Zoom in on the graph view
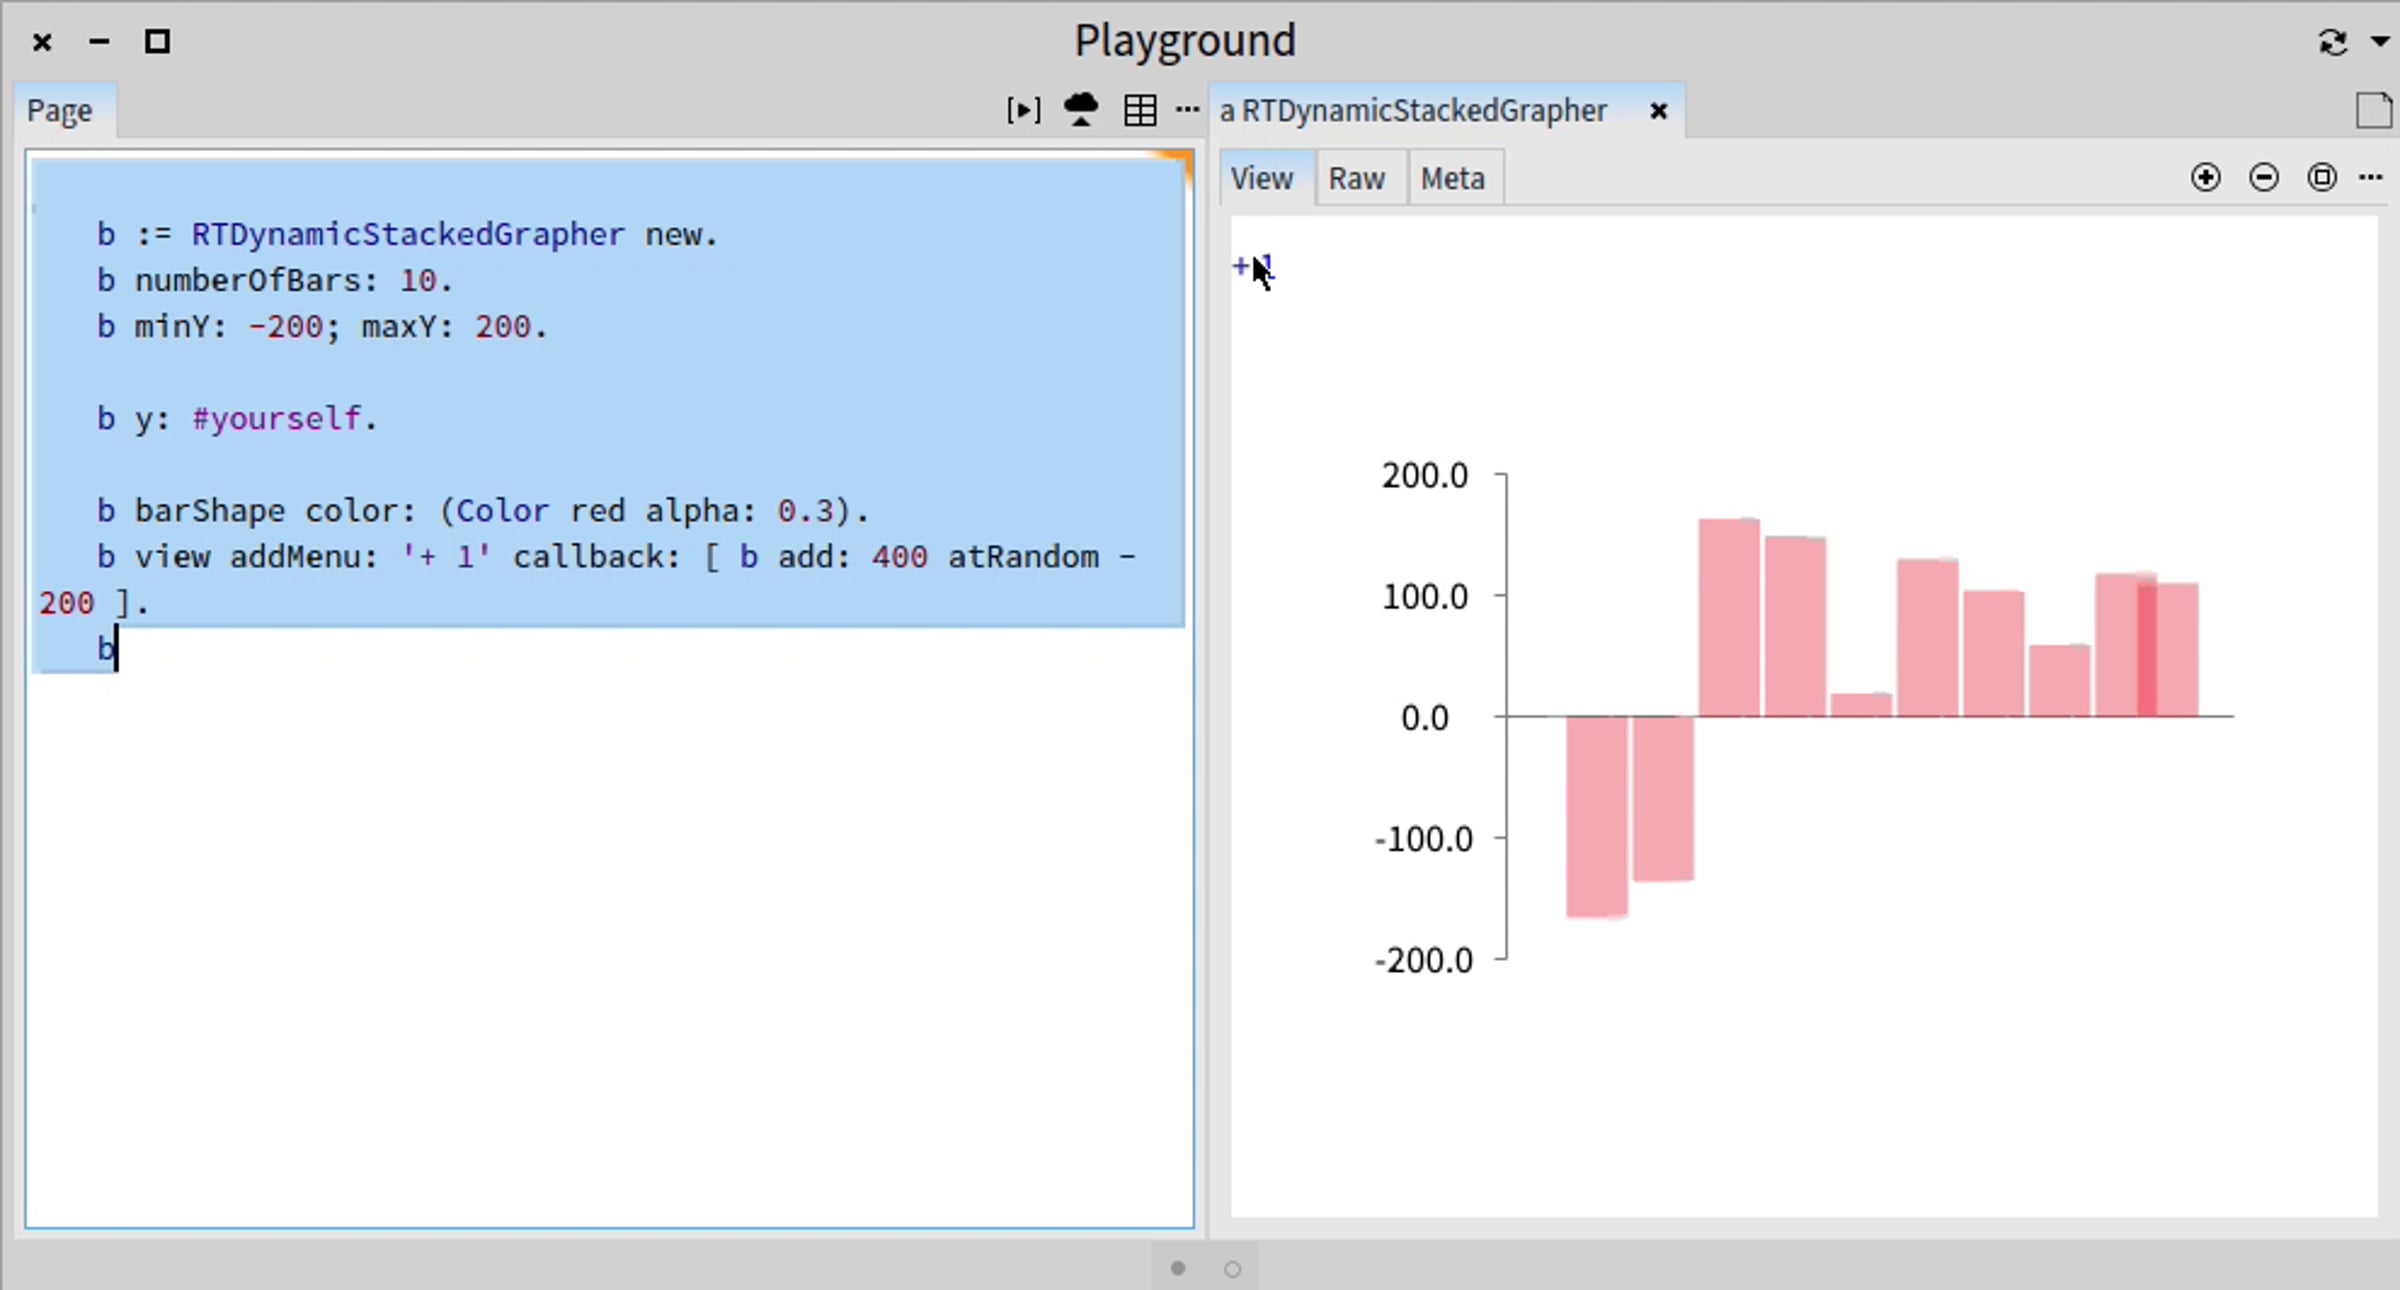The image size is (2400, 1290). [x=2205, y=178]
